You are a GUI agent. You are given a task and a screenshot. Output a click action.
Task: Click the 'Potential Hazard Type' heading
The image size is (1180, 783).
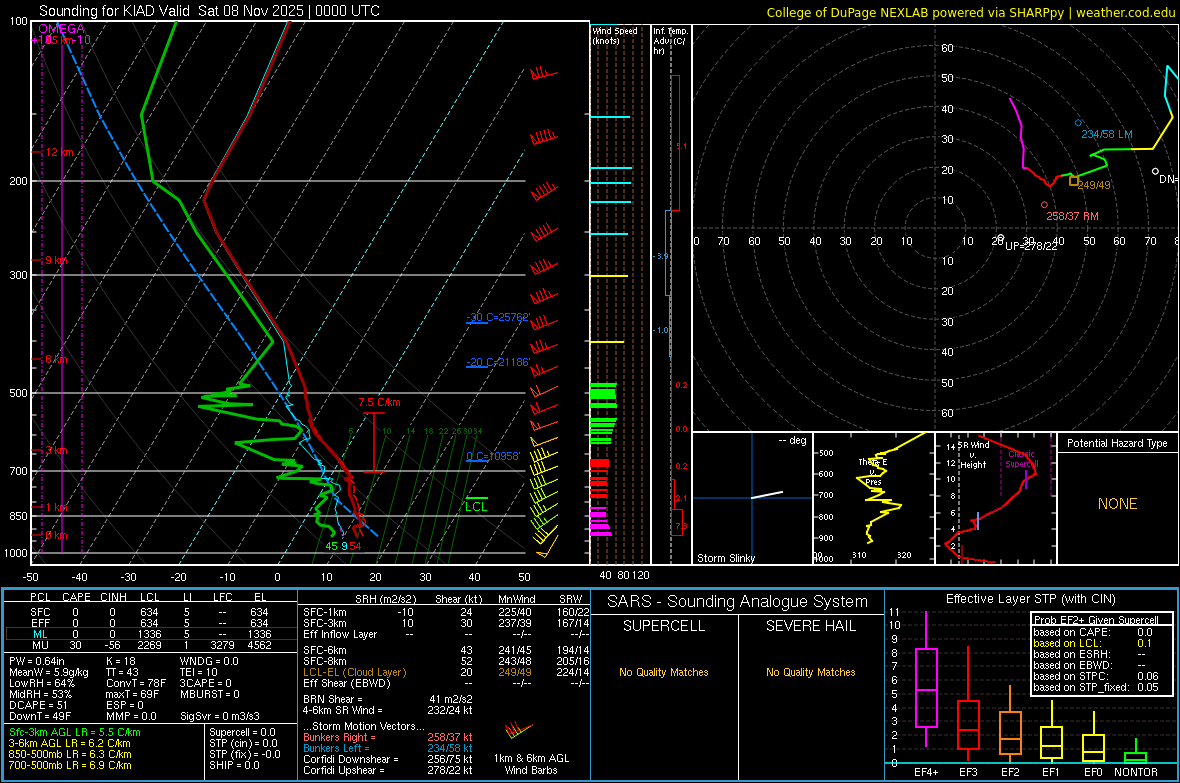click(x=1117, y=443)
